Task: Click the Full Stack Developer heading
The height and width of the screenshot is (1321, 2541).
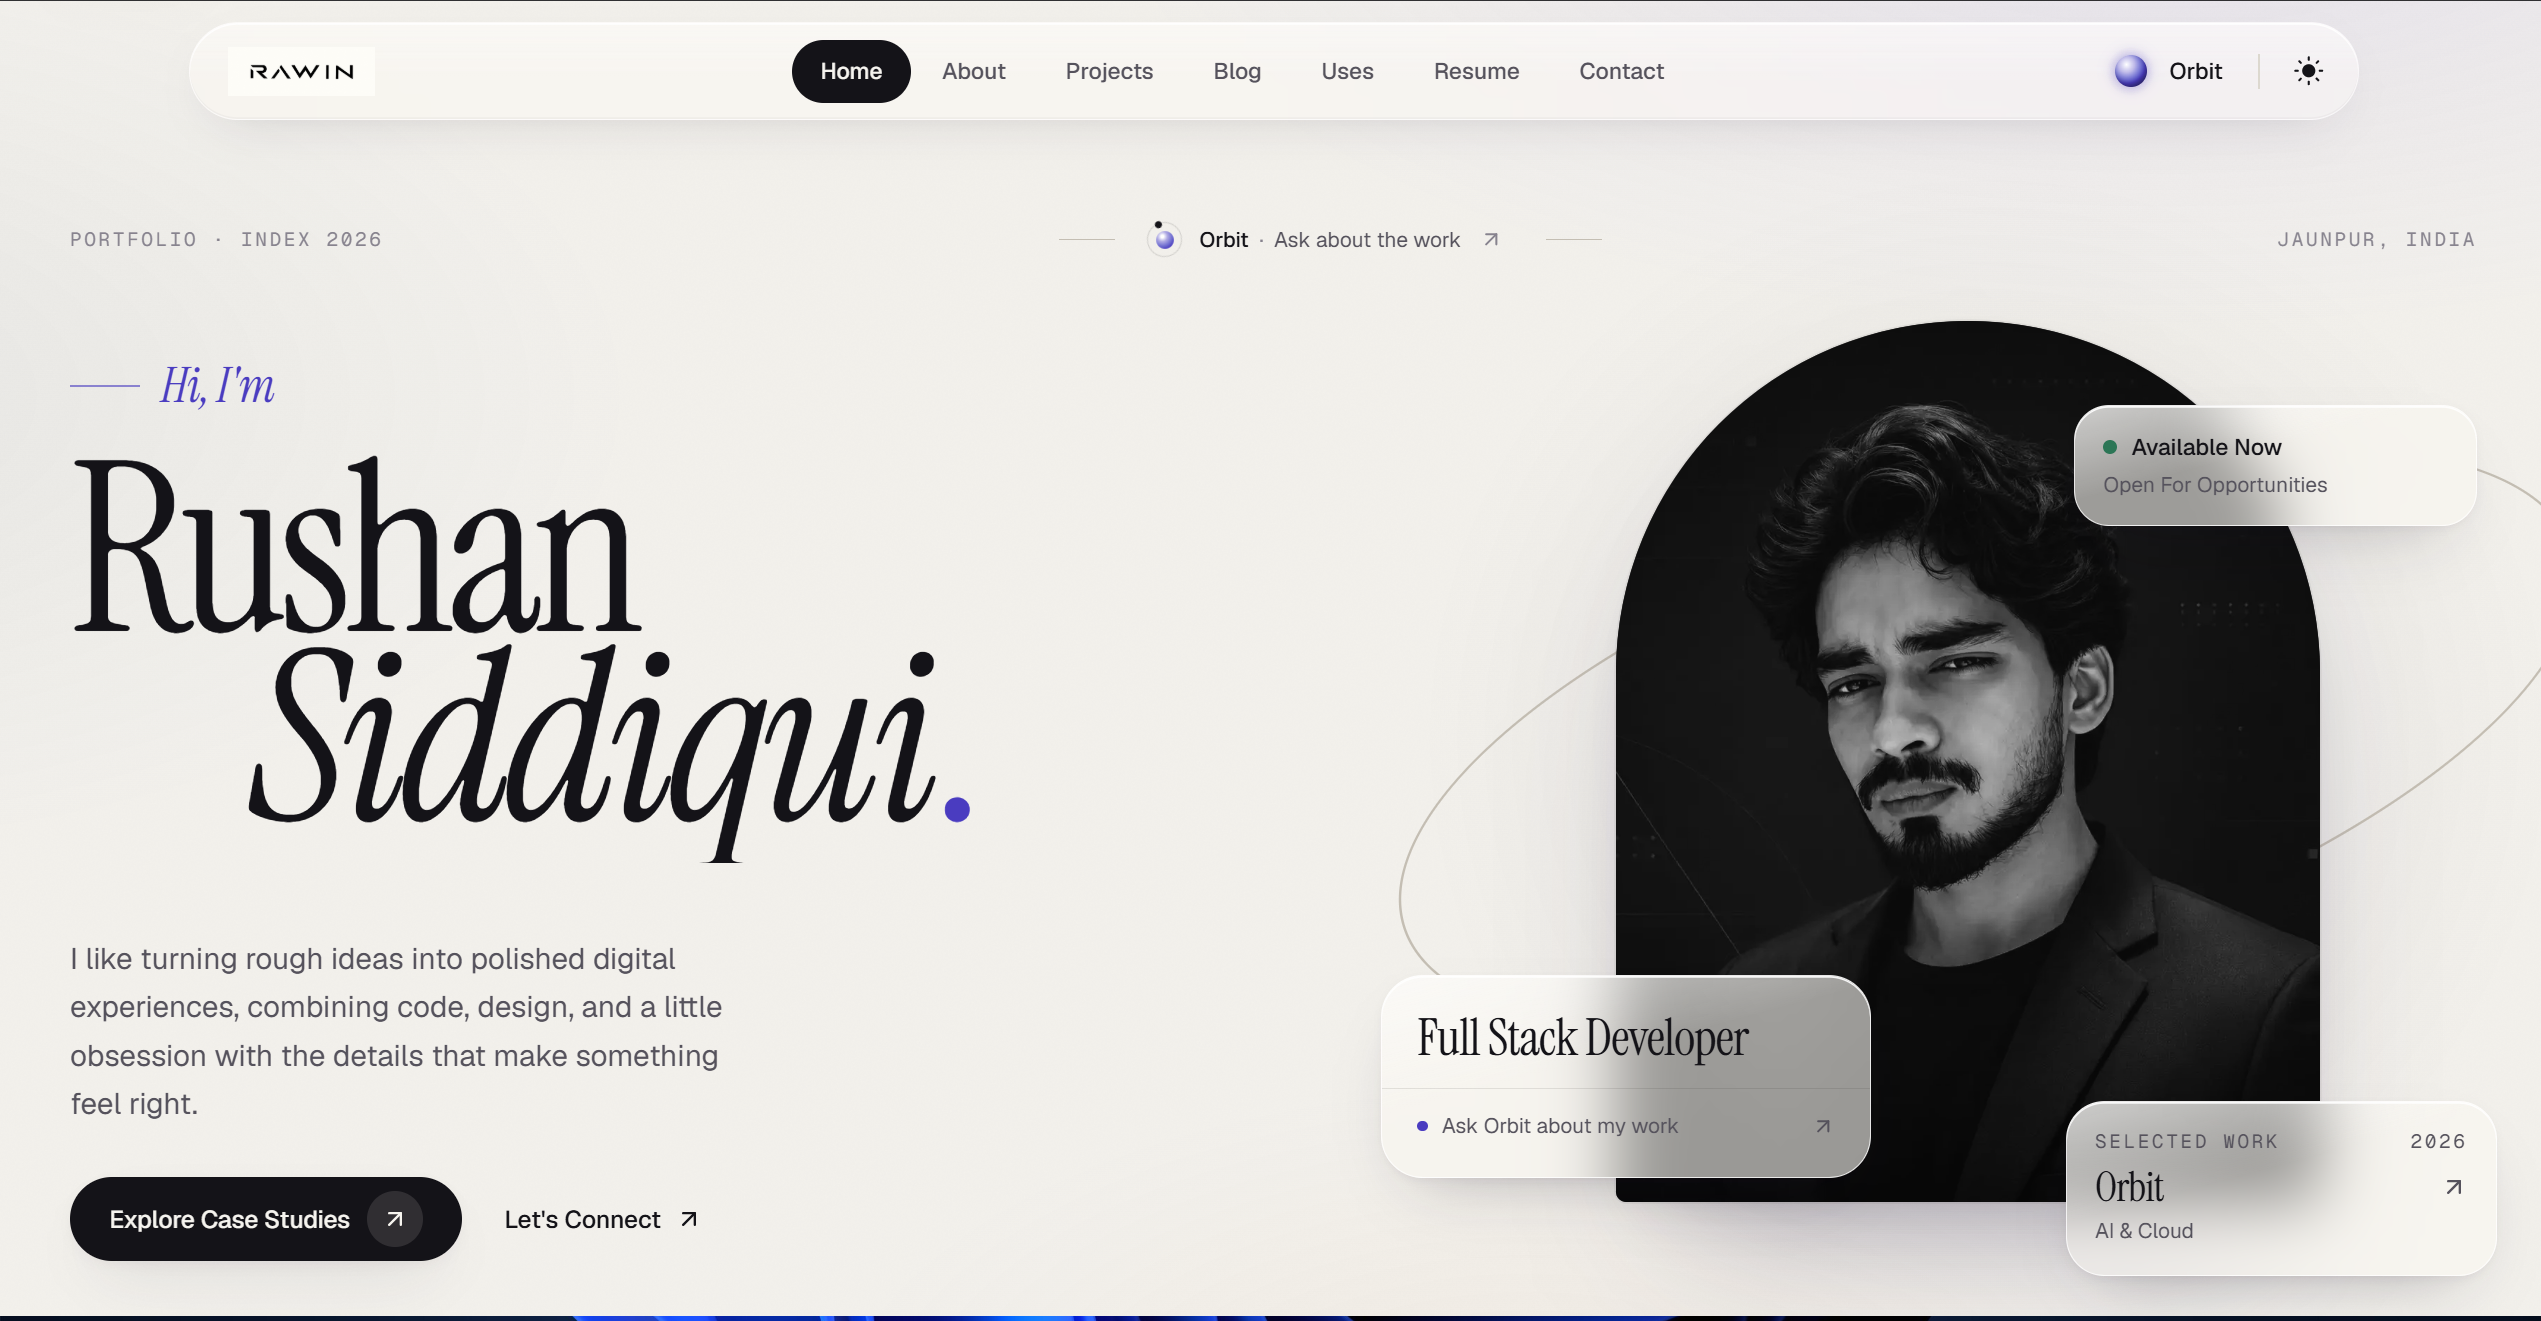Action: click(1582, 1038)
